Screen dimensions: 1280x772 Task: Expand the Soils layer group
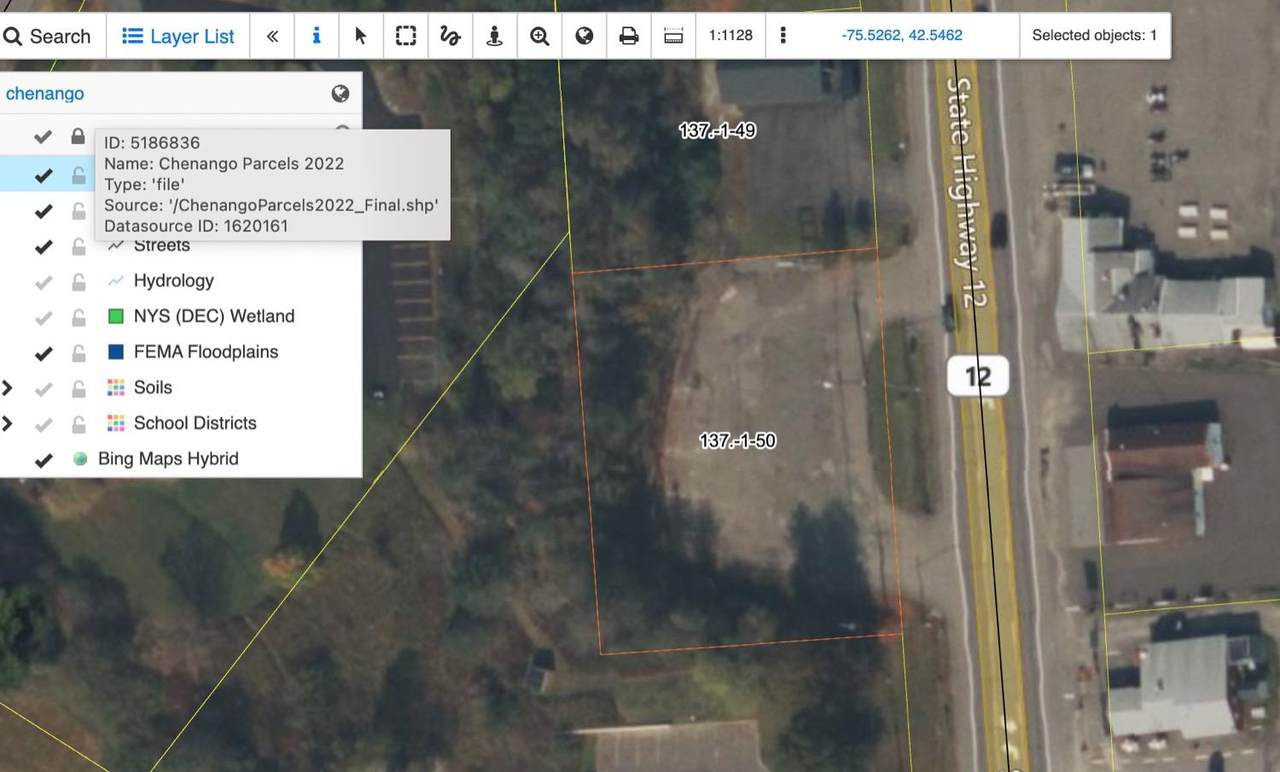8,388
